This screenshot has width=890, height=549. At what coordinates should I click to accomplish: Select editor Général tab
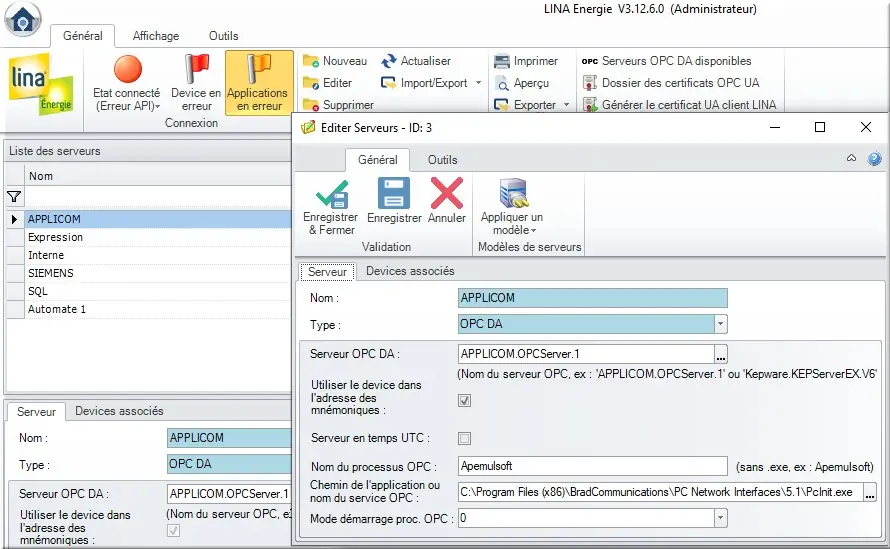point(377,160)
